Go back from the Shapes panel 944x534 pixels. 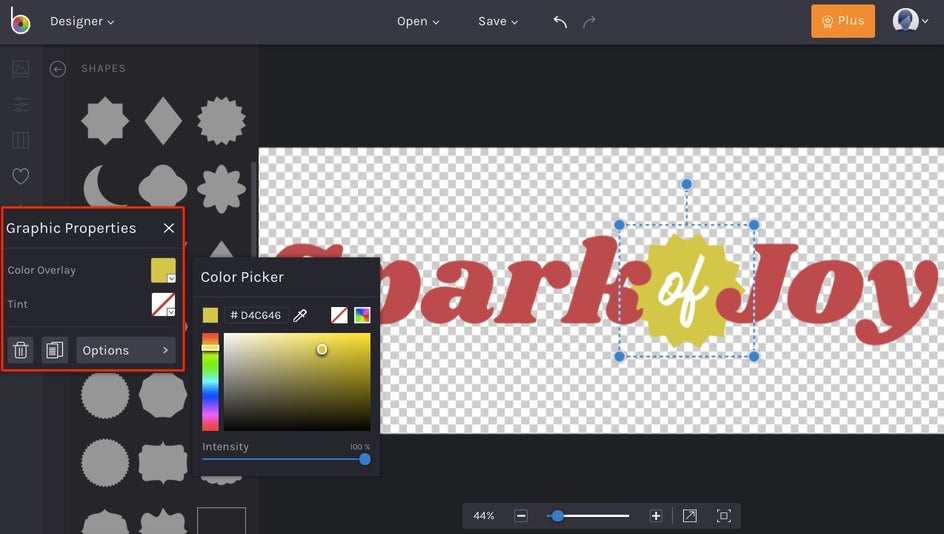[58, 69]
